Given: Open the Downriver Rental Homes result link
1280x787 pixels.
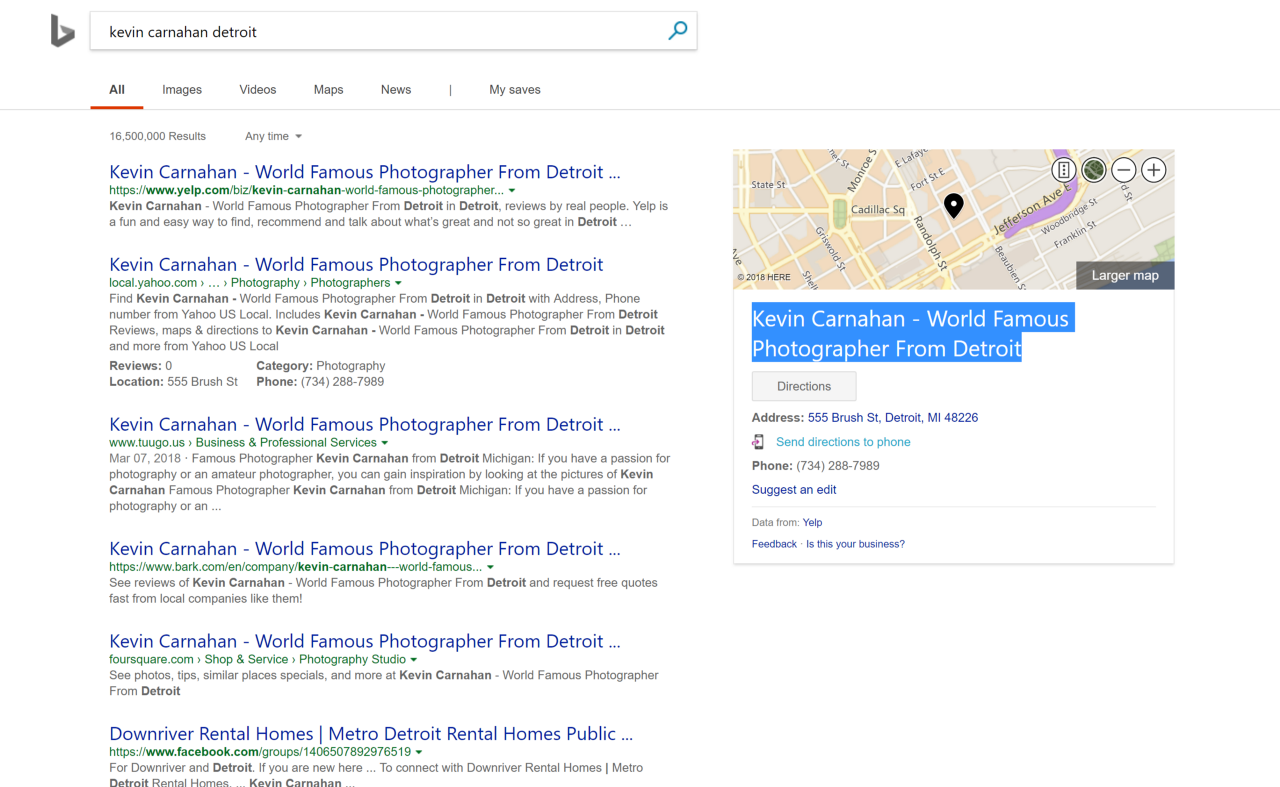Looking at the screenshot, I should pos(371,734).
